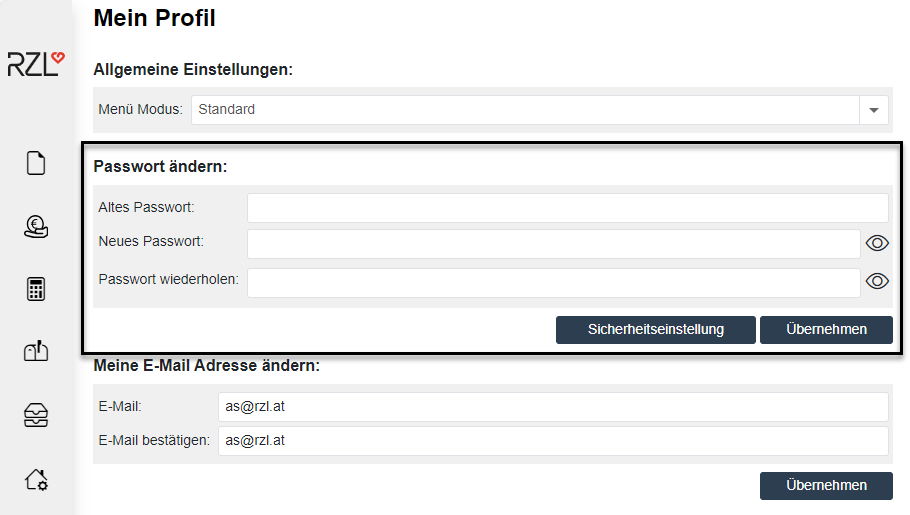The width and height of the screenshot is (910, 515).
Task: Open the calculator icon in sidebar
Action: [x=36, y=290]
